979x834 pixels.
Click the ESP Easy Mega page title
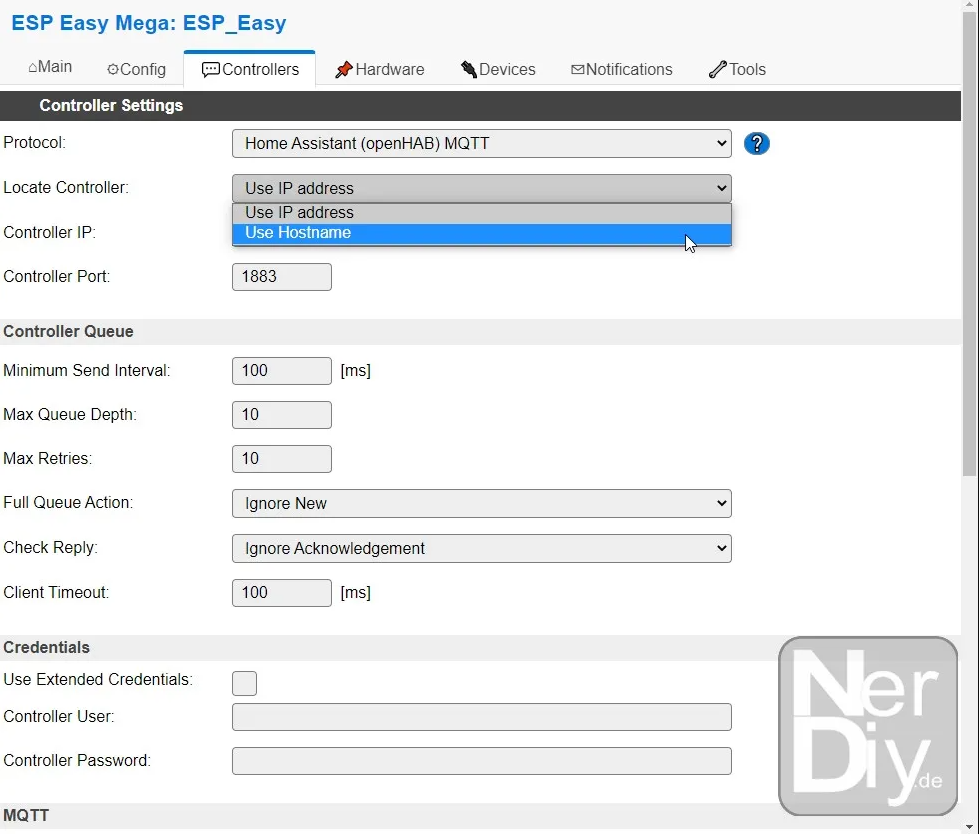[x=149, y=23]
